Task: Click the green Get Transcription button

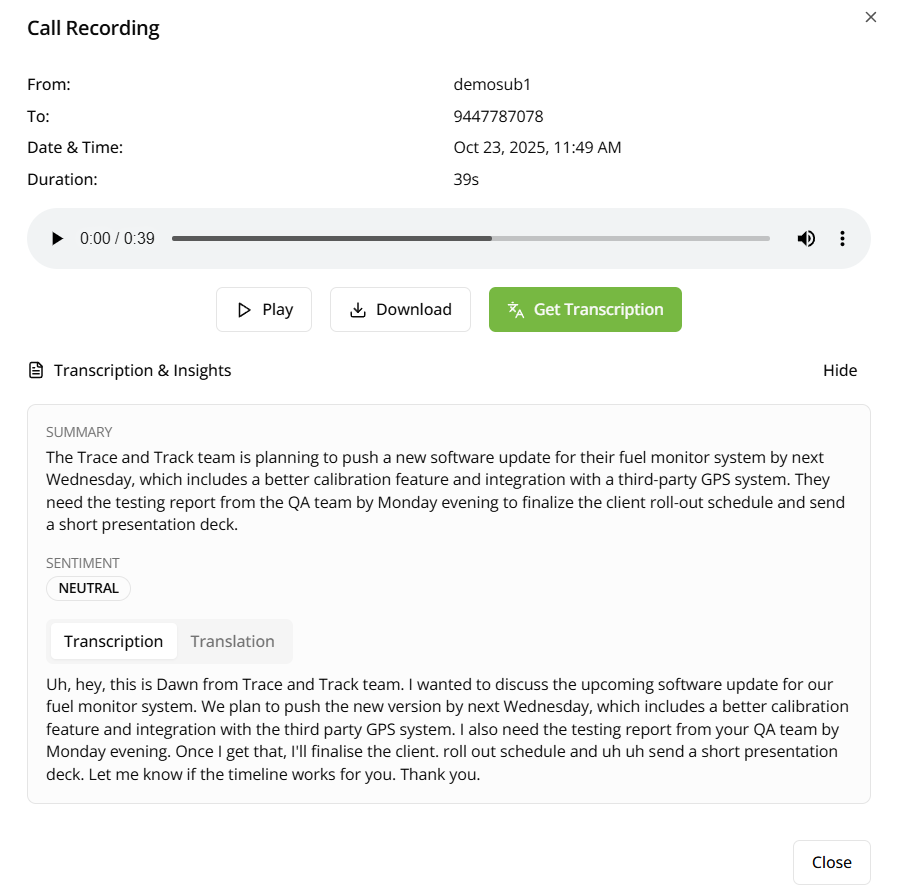Action: [585, 310]
